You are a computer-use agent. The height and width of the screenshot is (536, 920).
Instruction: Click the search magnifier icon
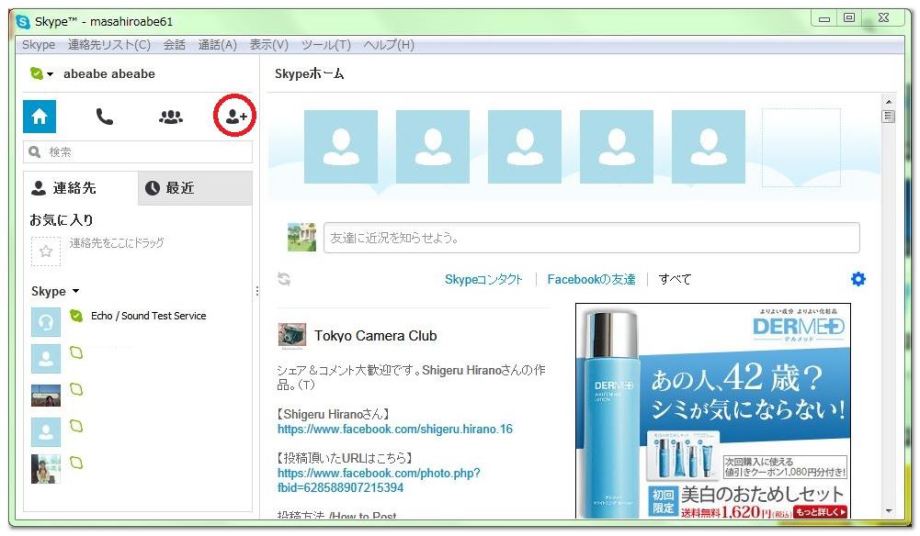point(35,152)
